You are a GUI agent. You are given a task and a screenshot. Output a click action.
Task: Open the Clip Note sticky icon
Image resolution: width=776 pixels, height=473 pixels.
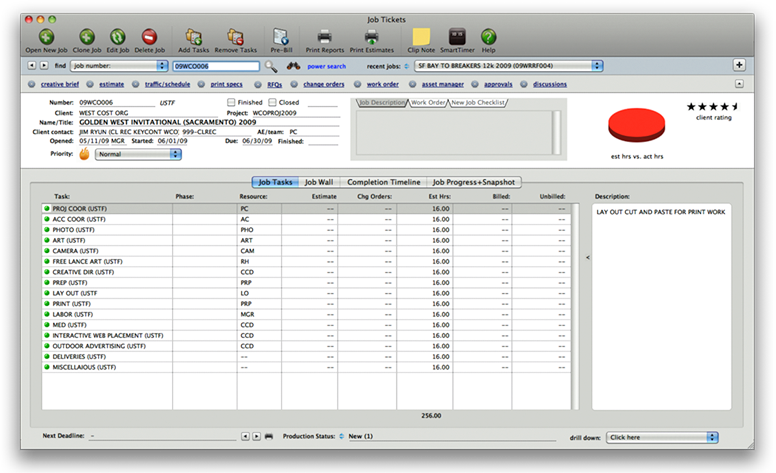(x=421, y=37)
